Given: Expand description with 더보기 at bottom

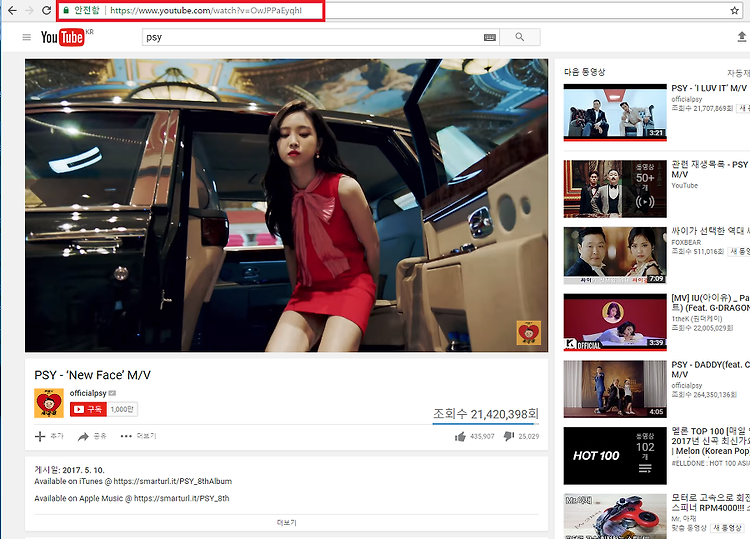Looking at the screenshot, I should [287, 523].
